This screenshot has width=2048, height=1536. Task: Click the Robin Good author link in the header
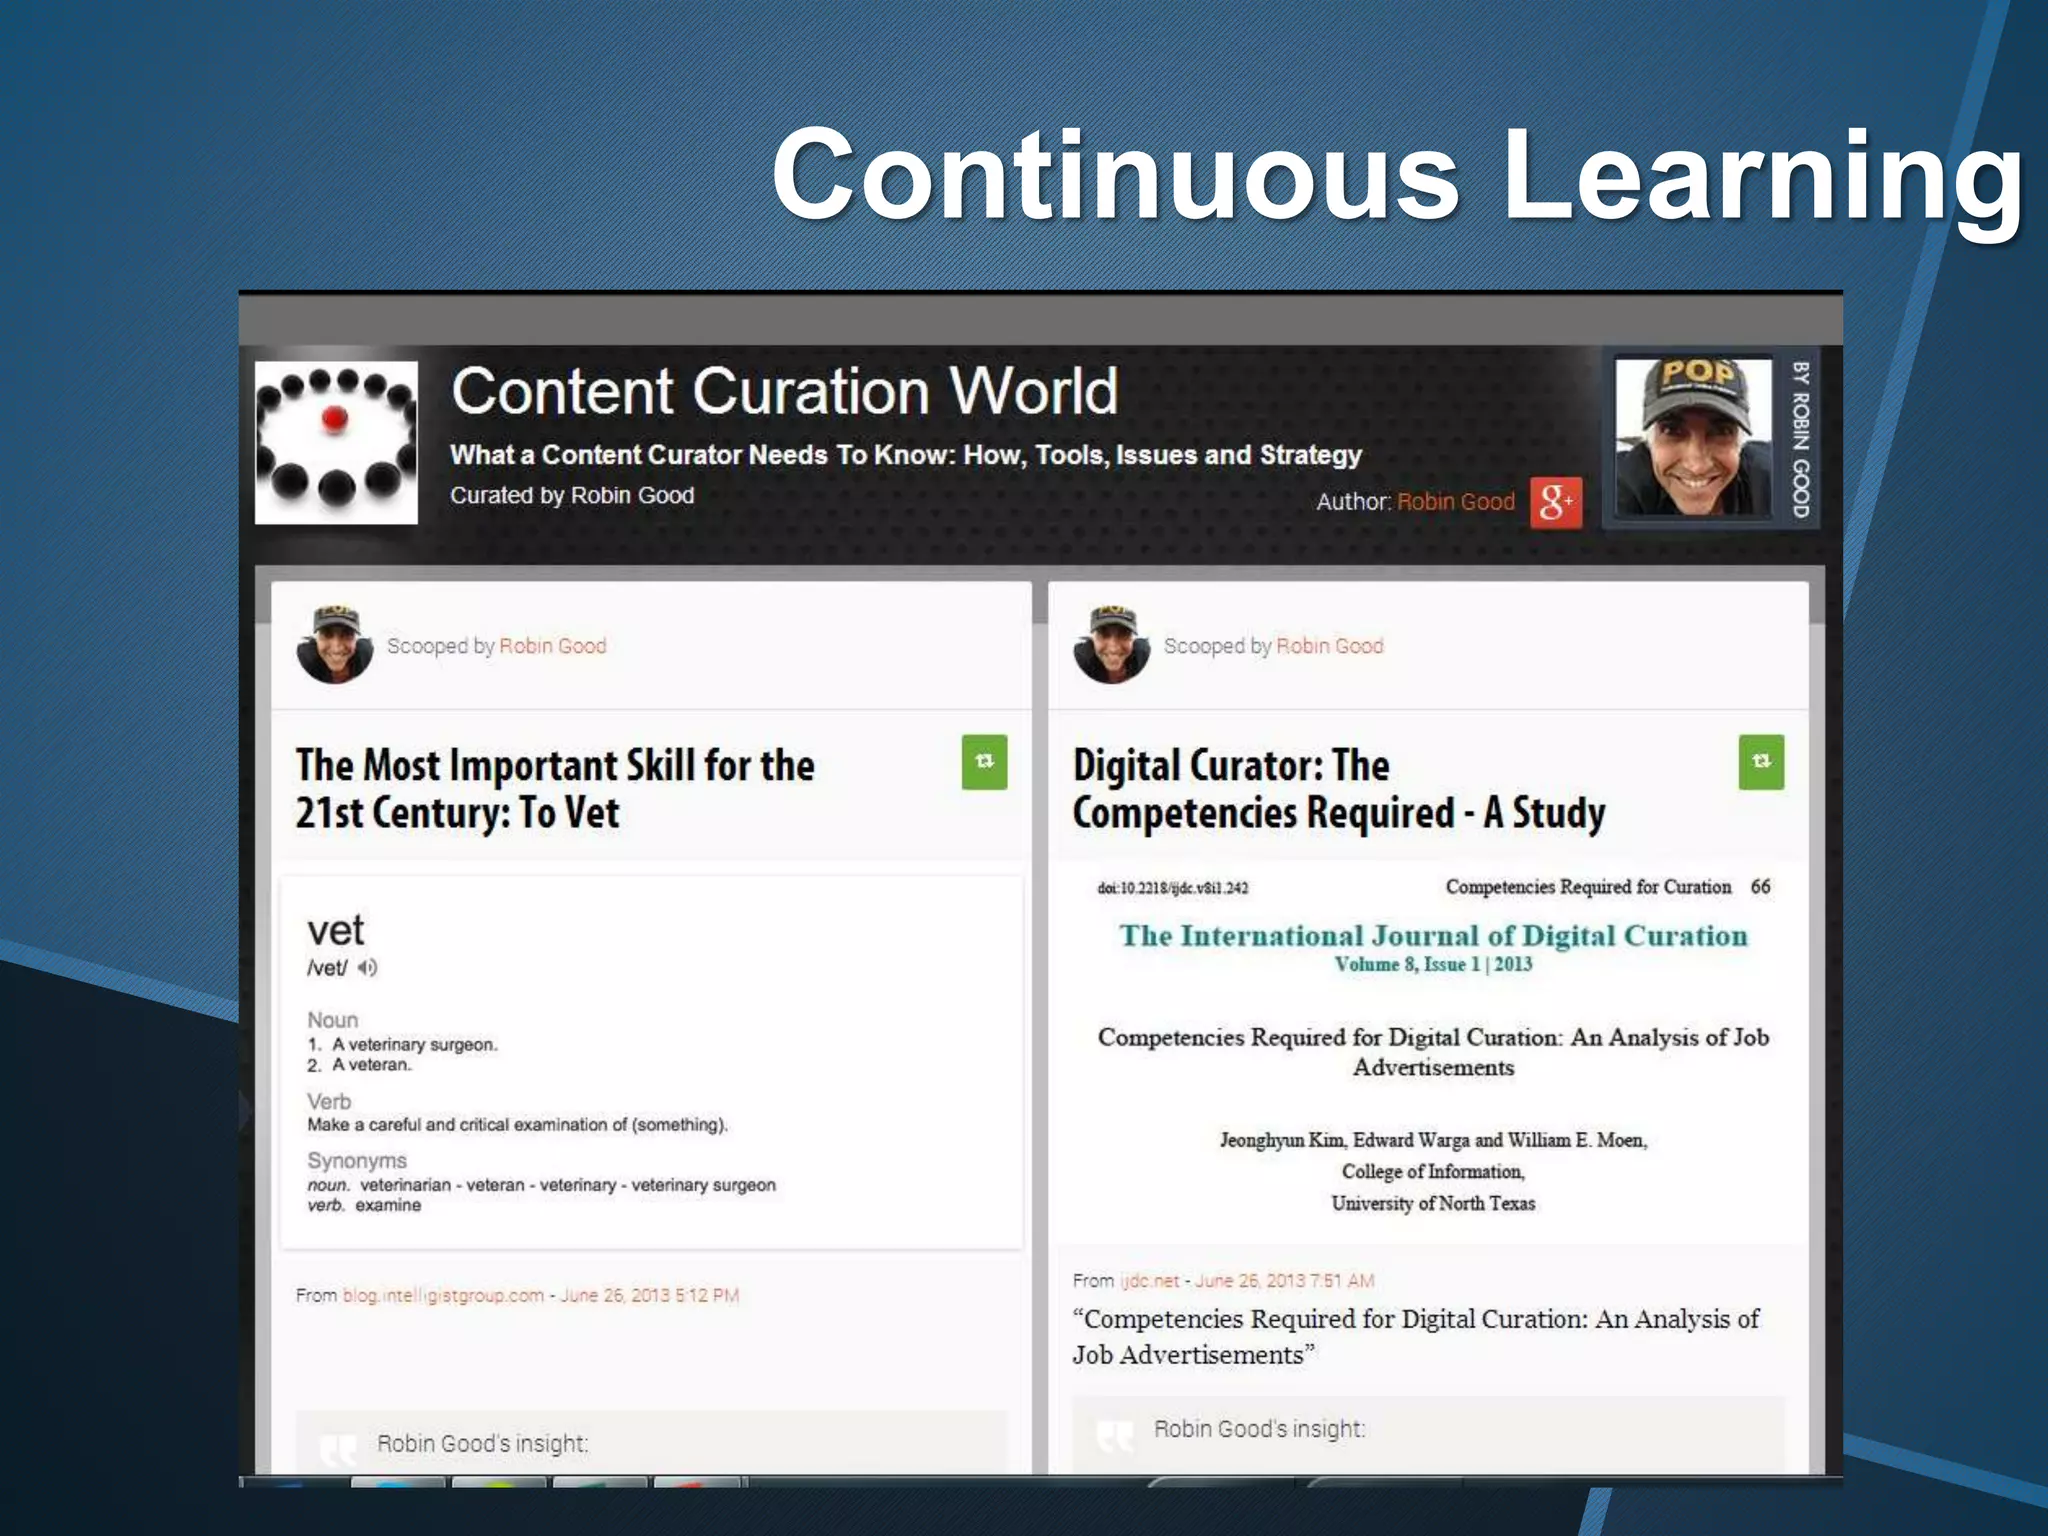(1456, 502)
